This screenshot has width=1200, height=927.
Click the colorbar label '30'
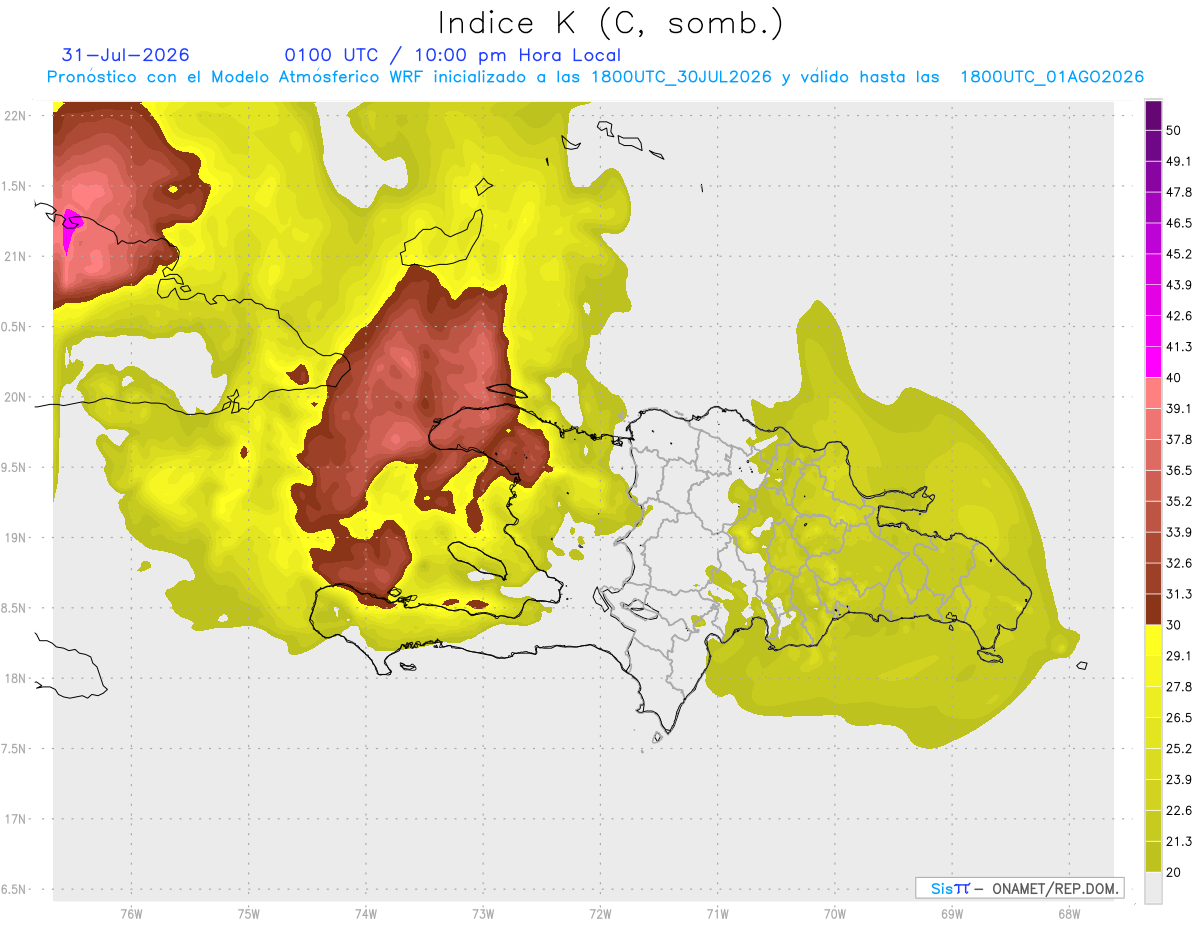1174,625
